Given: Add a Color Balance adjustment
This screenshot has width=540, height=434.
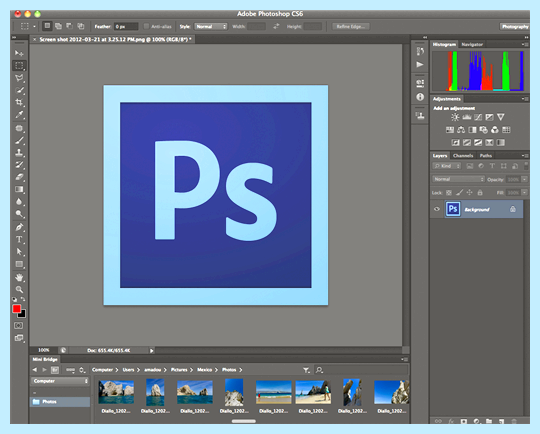Looking at the screenshot, I should (461, 130).
